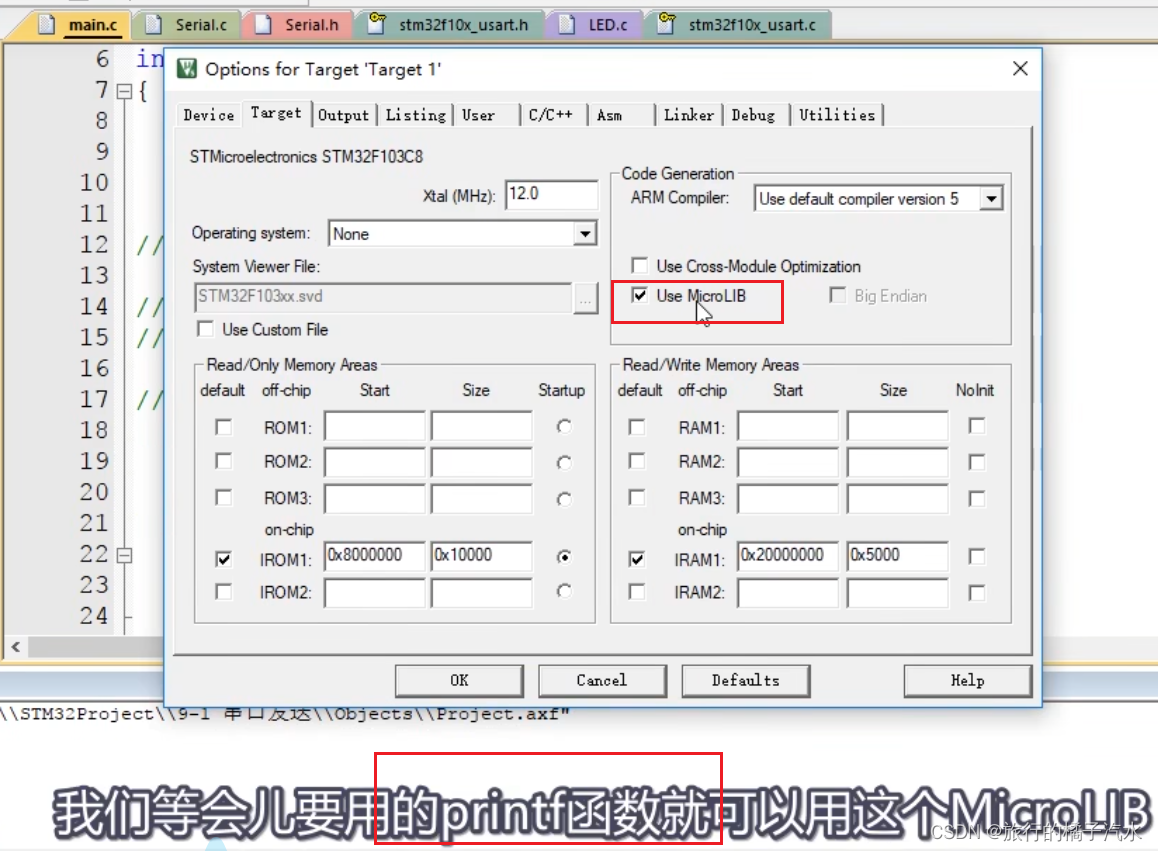Select ROM2 as the Startup area
Image resolution: width=1158 pixels, height=851 pixels.
coord(563,462)
